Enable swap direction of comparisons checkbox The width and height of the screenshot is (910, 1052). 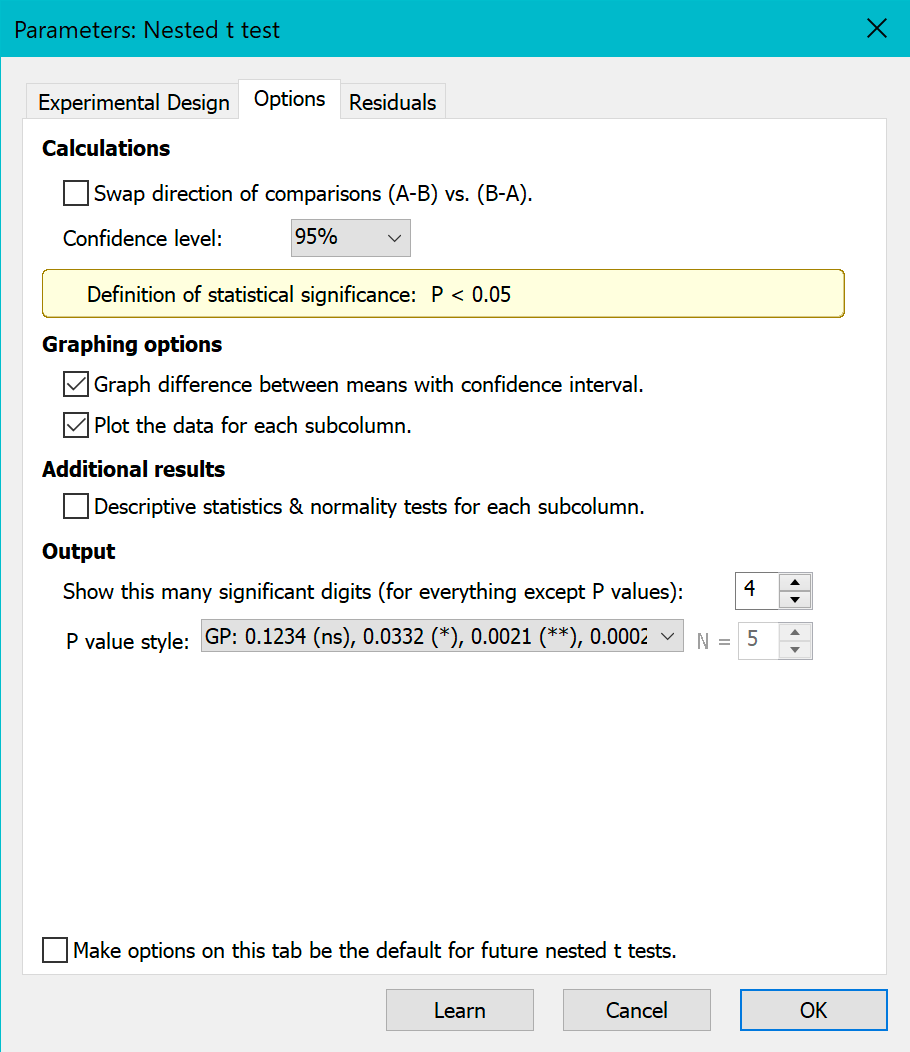pyautogui.click(x=76, y=193)
